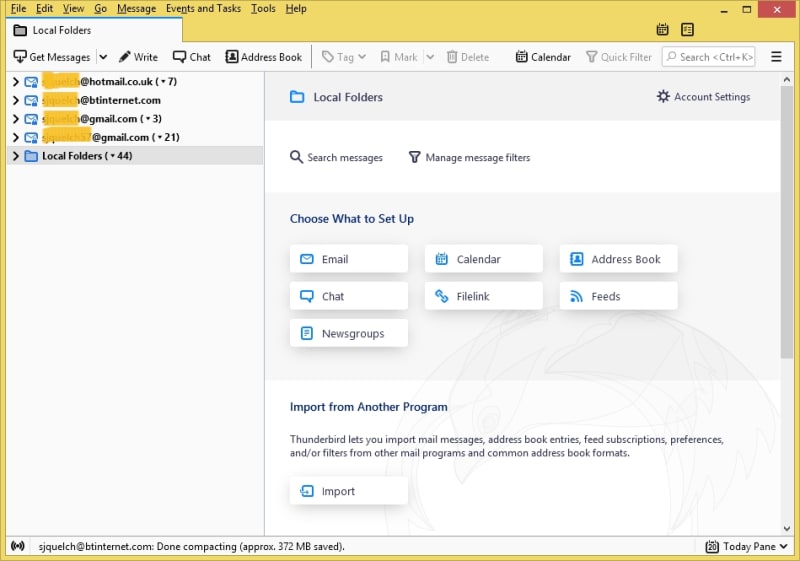Image resolution: width=800 pixels, height=561 pixels.
Task: Expand the hotmail.co.uk account
Action: coord(16,82)
